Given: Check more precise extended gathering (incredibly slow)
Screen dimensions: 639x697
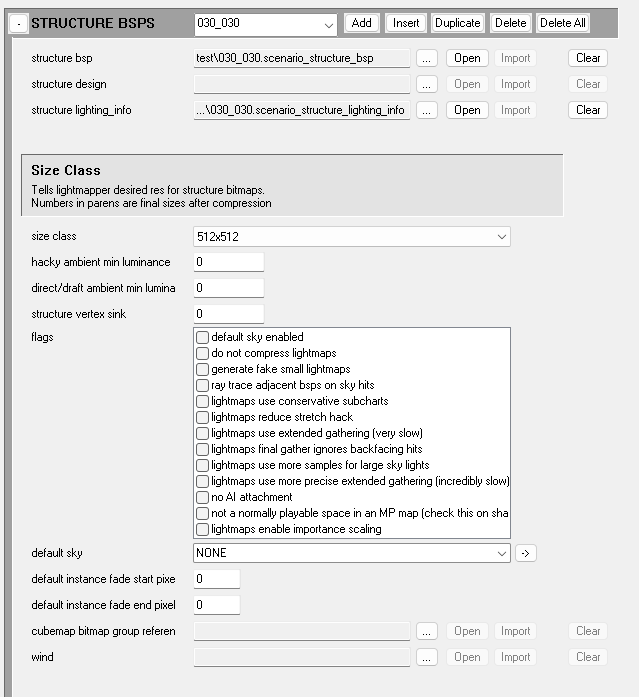Looking at the screenshot, I should click(203, 481).
